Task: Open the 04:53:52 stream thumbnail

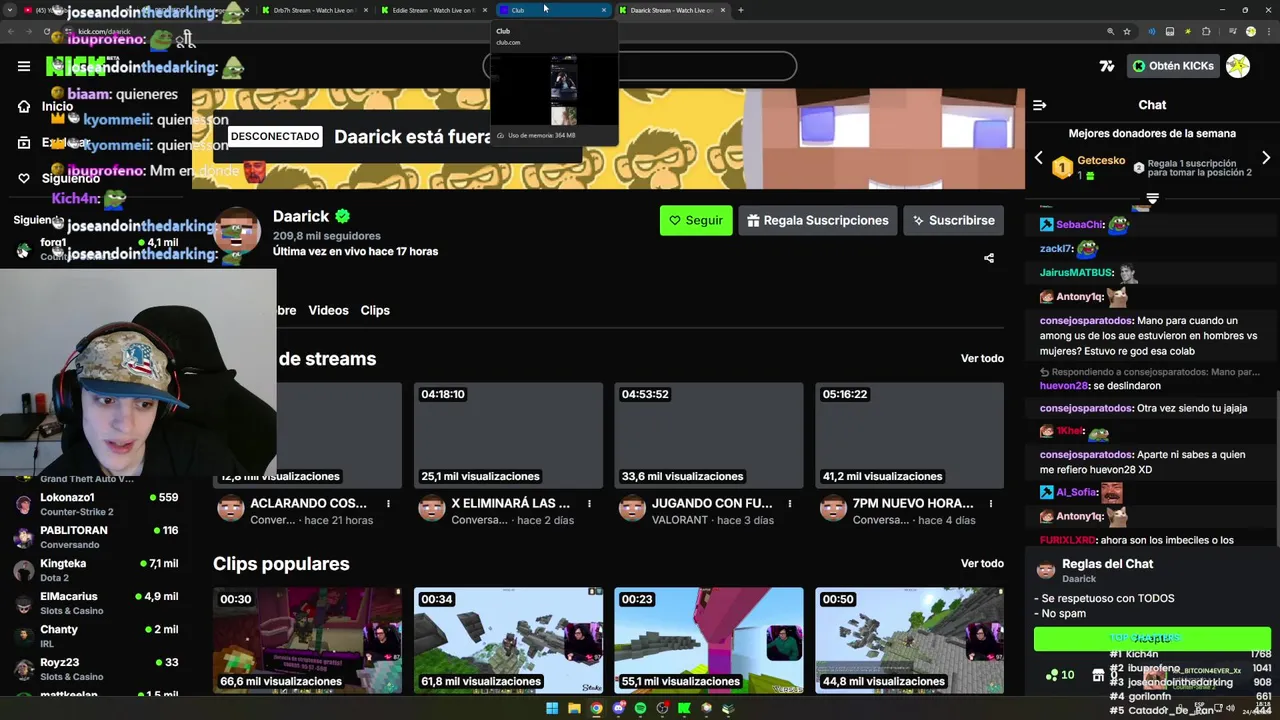Action: pos(708,435)
